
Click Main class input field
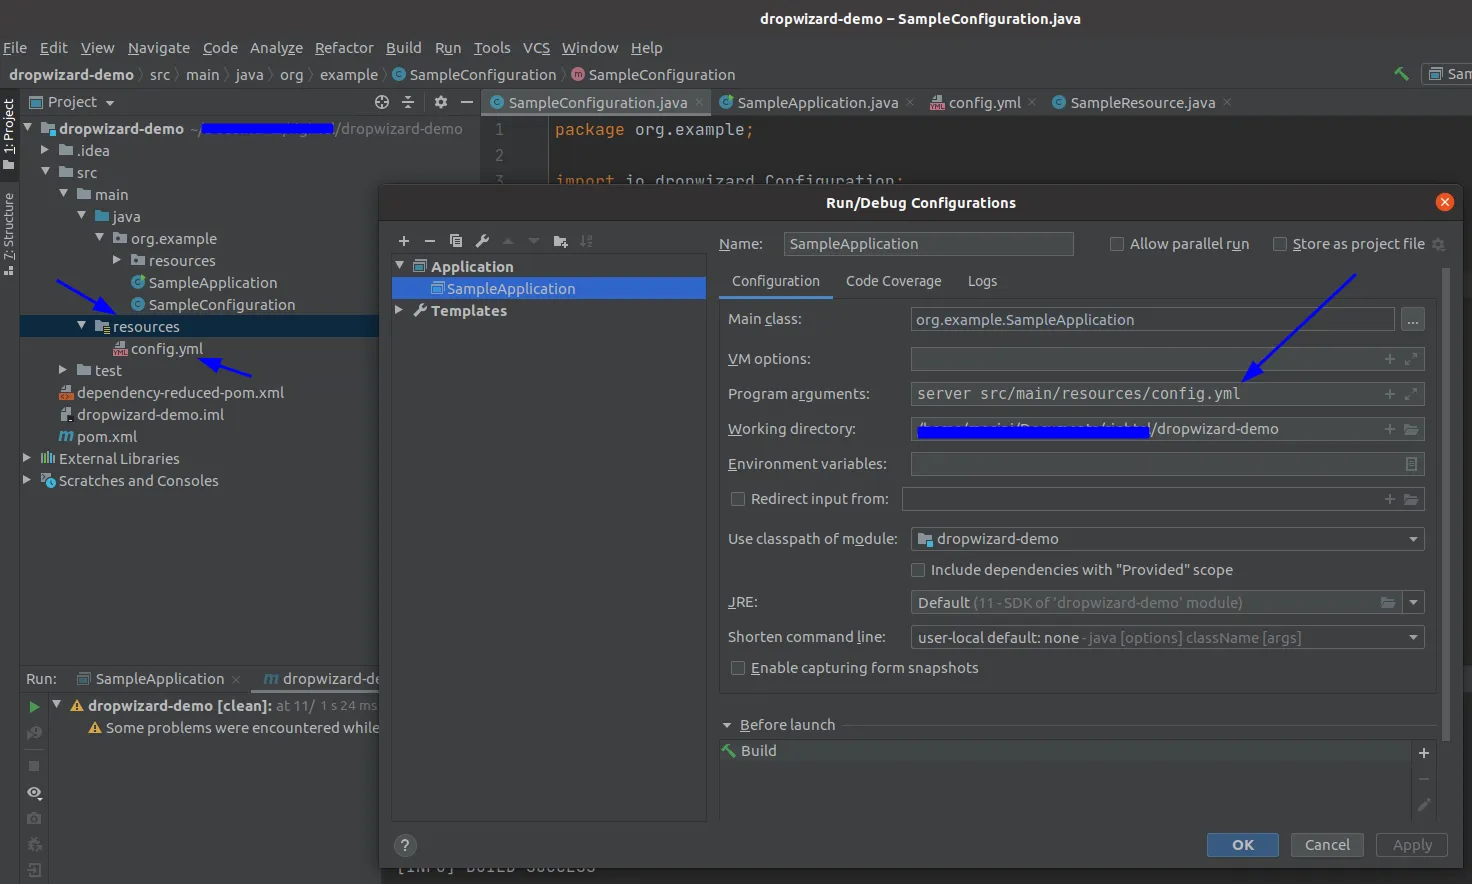[x=1152, y=320]
